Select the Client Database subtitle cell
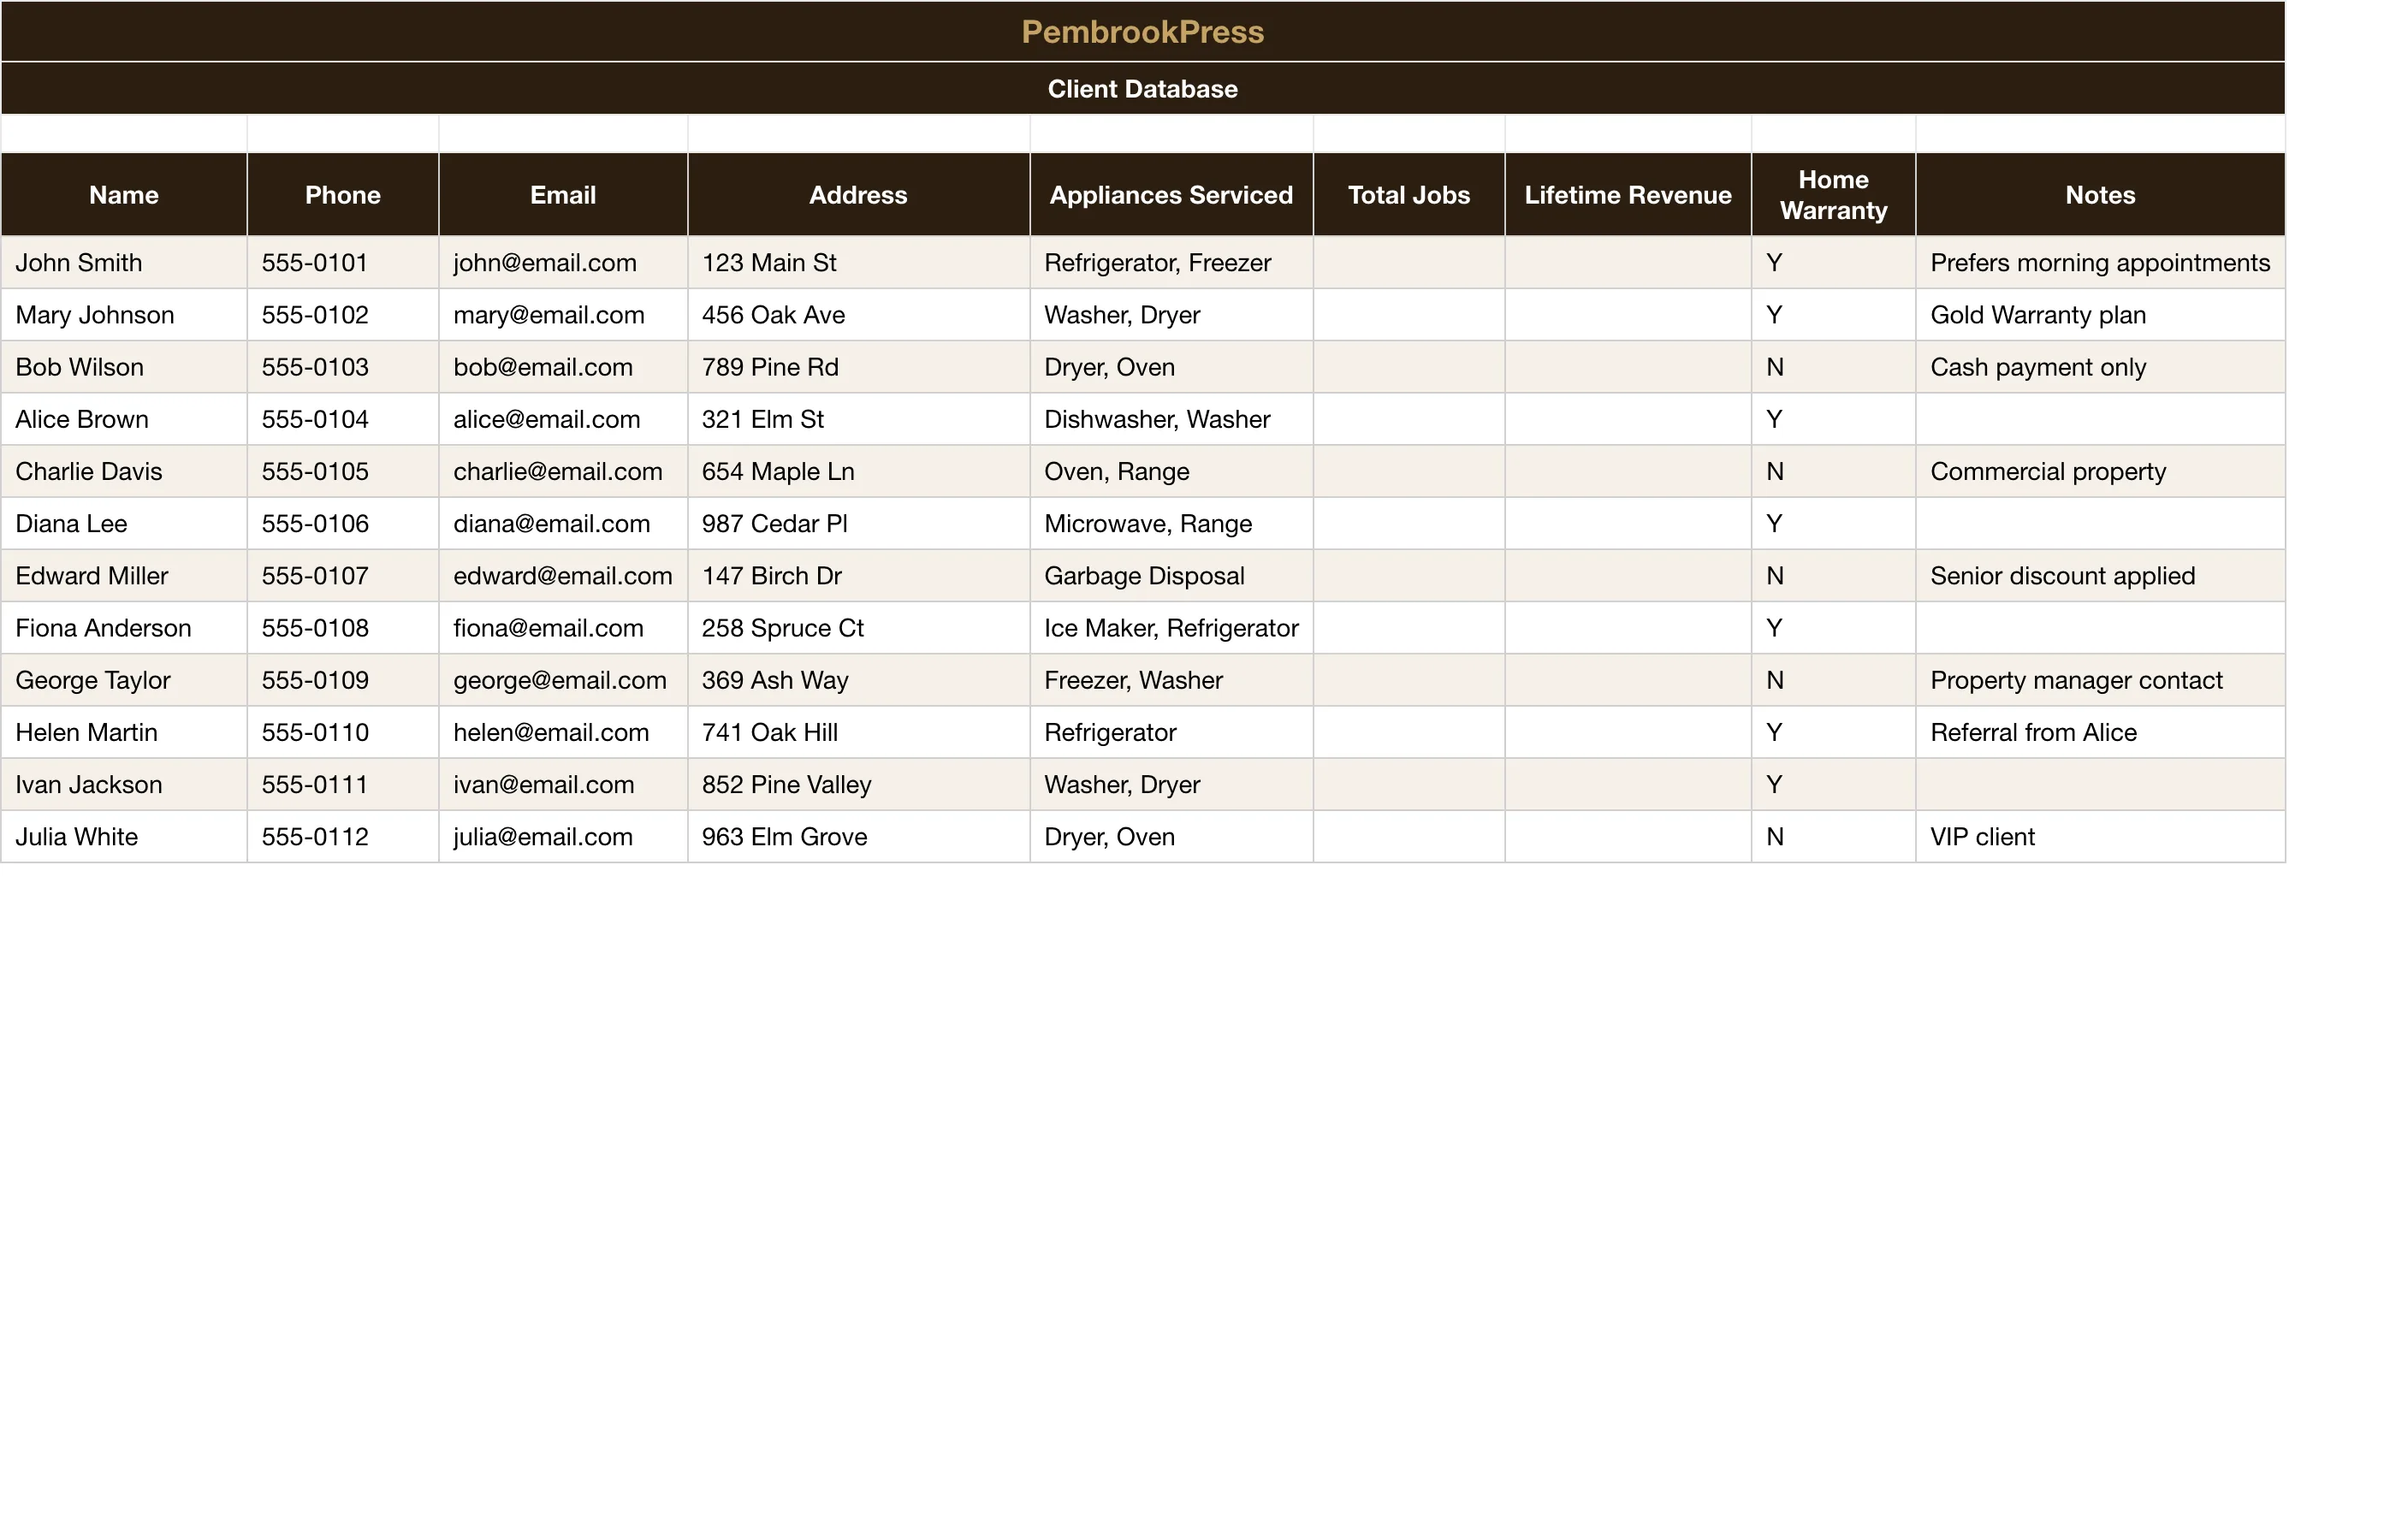This screenshot has width=2396, height=1540. tap(1143, 89)
